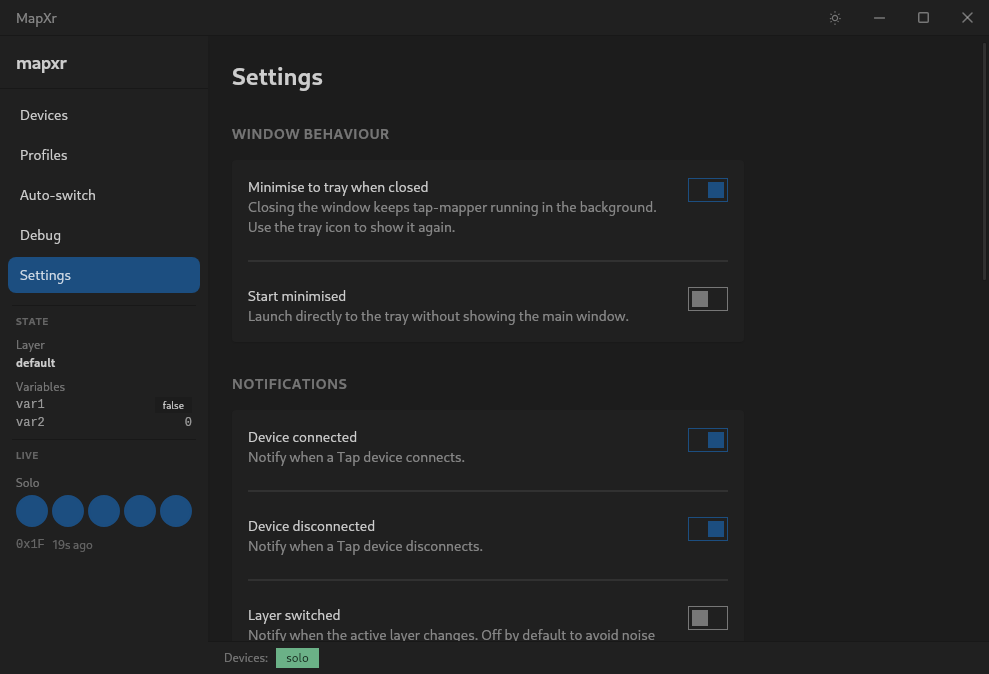Toggle the light/dark theme sun icon
The width and height of the screenshot is (989, 674).
click(835, 18)
